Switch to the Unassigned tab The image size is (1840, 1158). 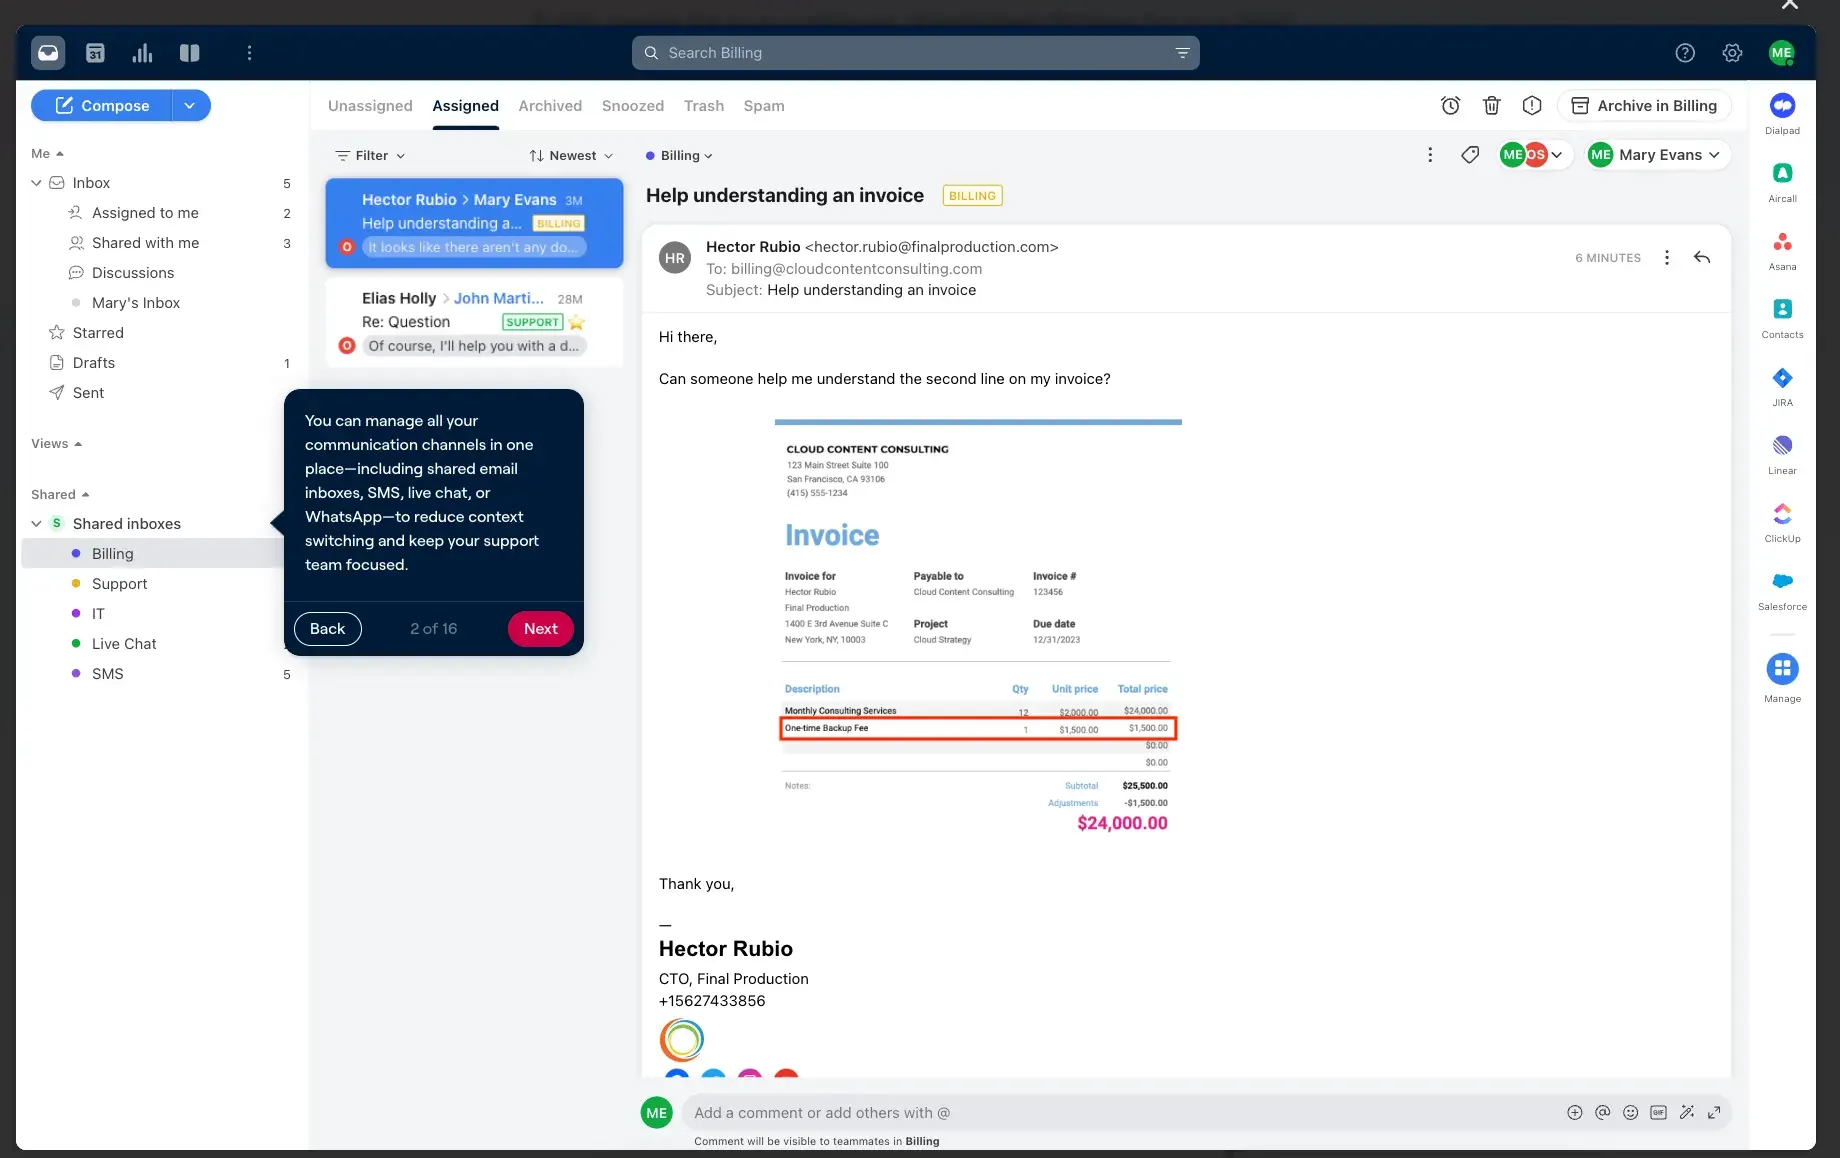(x=370, y=106)
